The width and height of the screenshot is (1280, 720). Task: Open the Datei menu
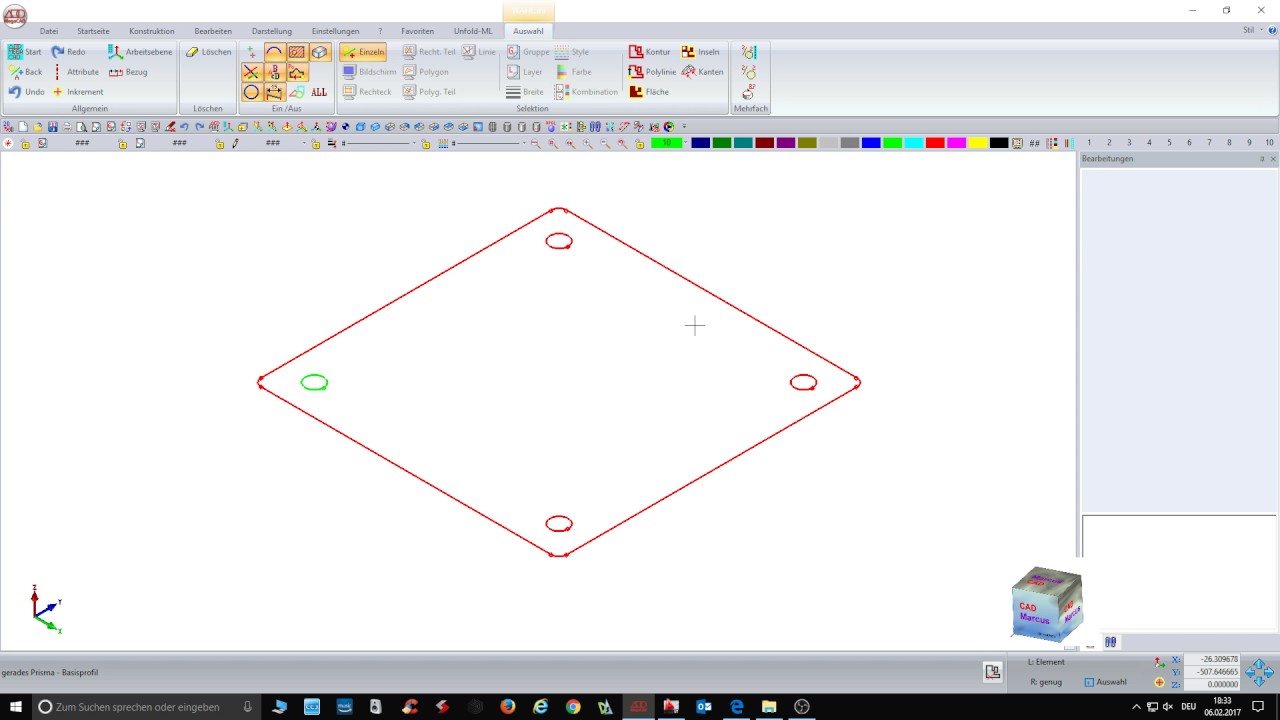pyautogui.click(x=49, y=31)
